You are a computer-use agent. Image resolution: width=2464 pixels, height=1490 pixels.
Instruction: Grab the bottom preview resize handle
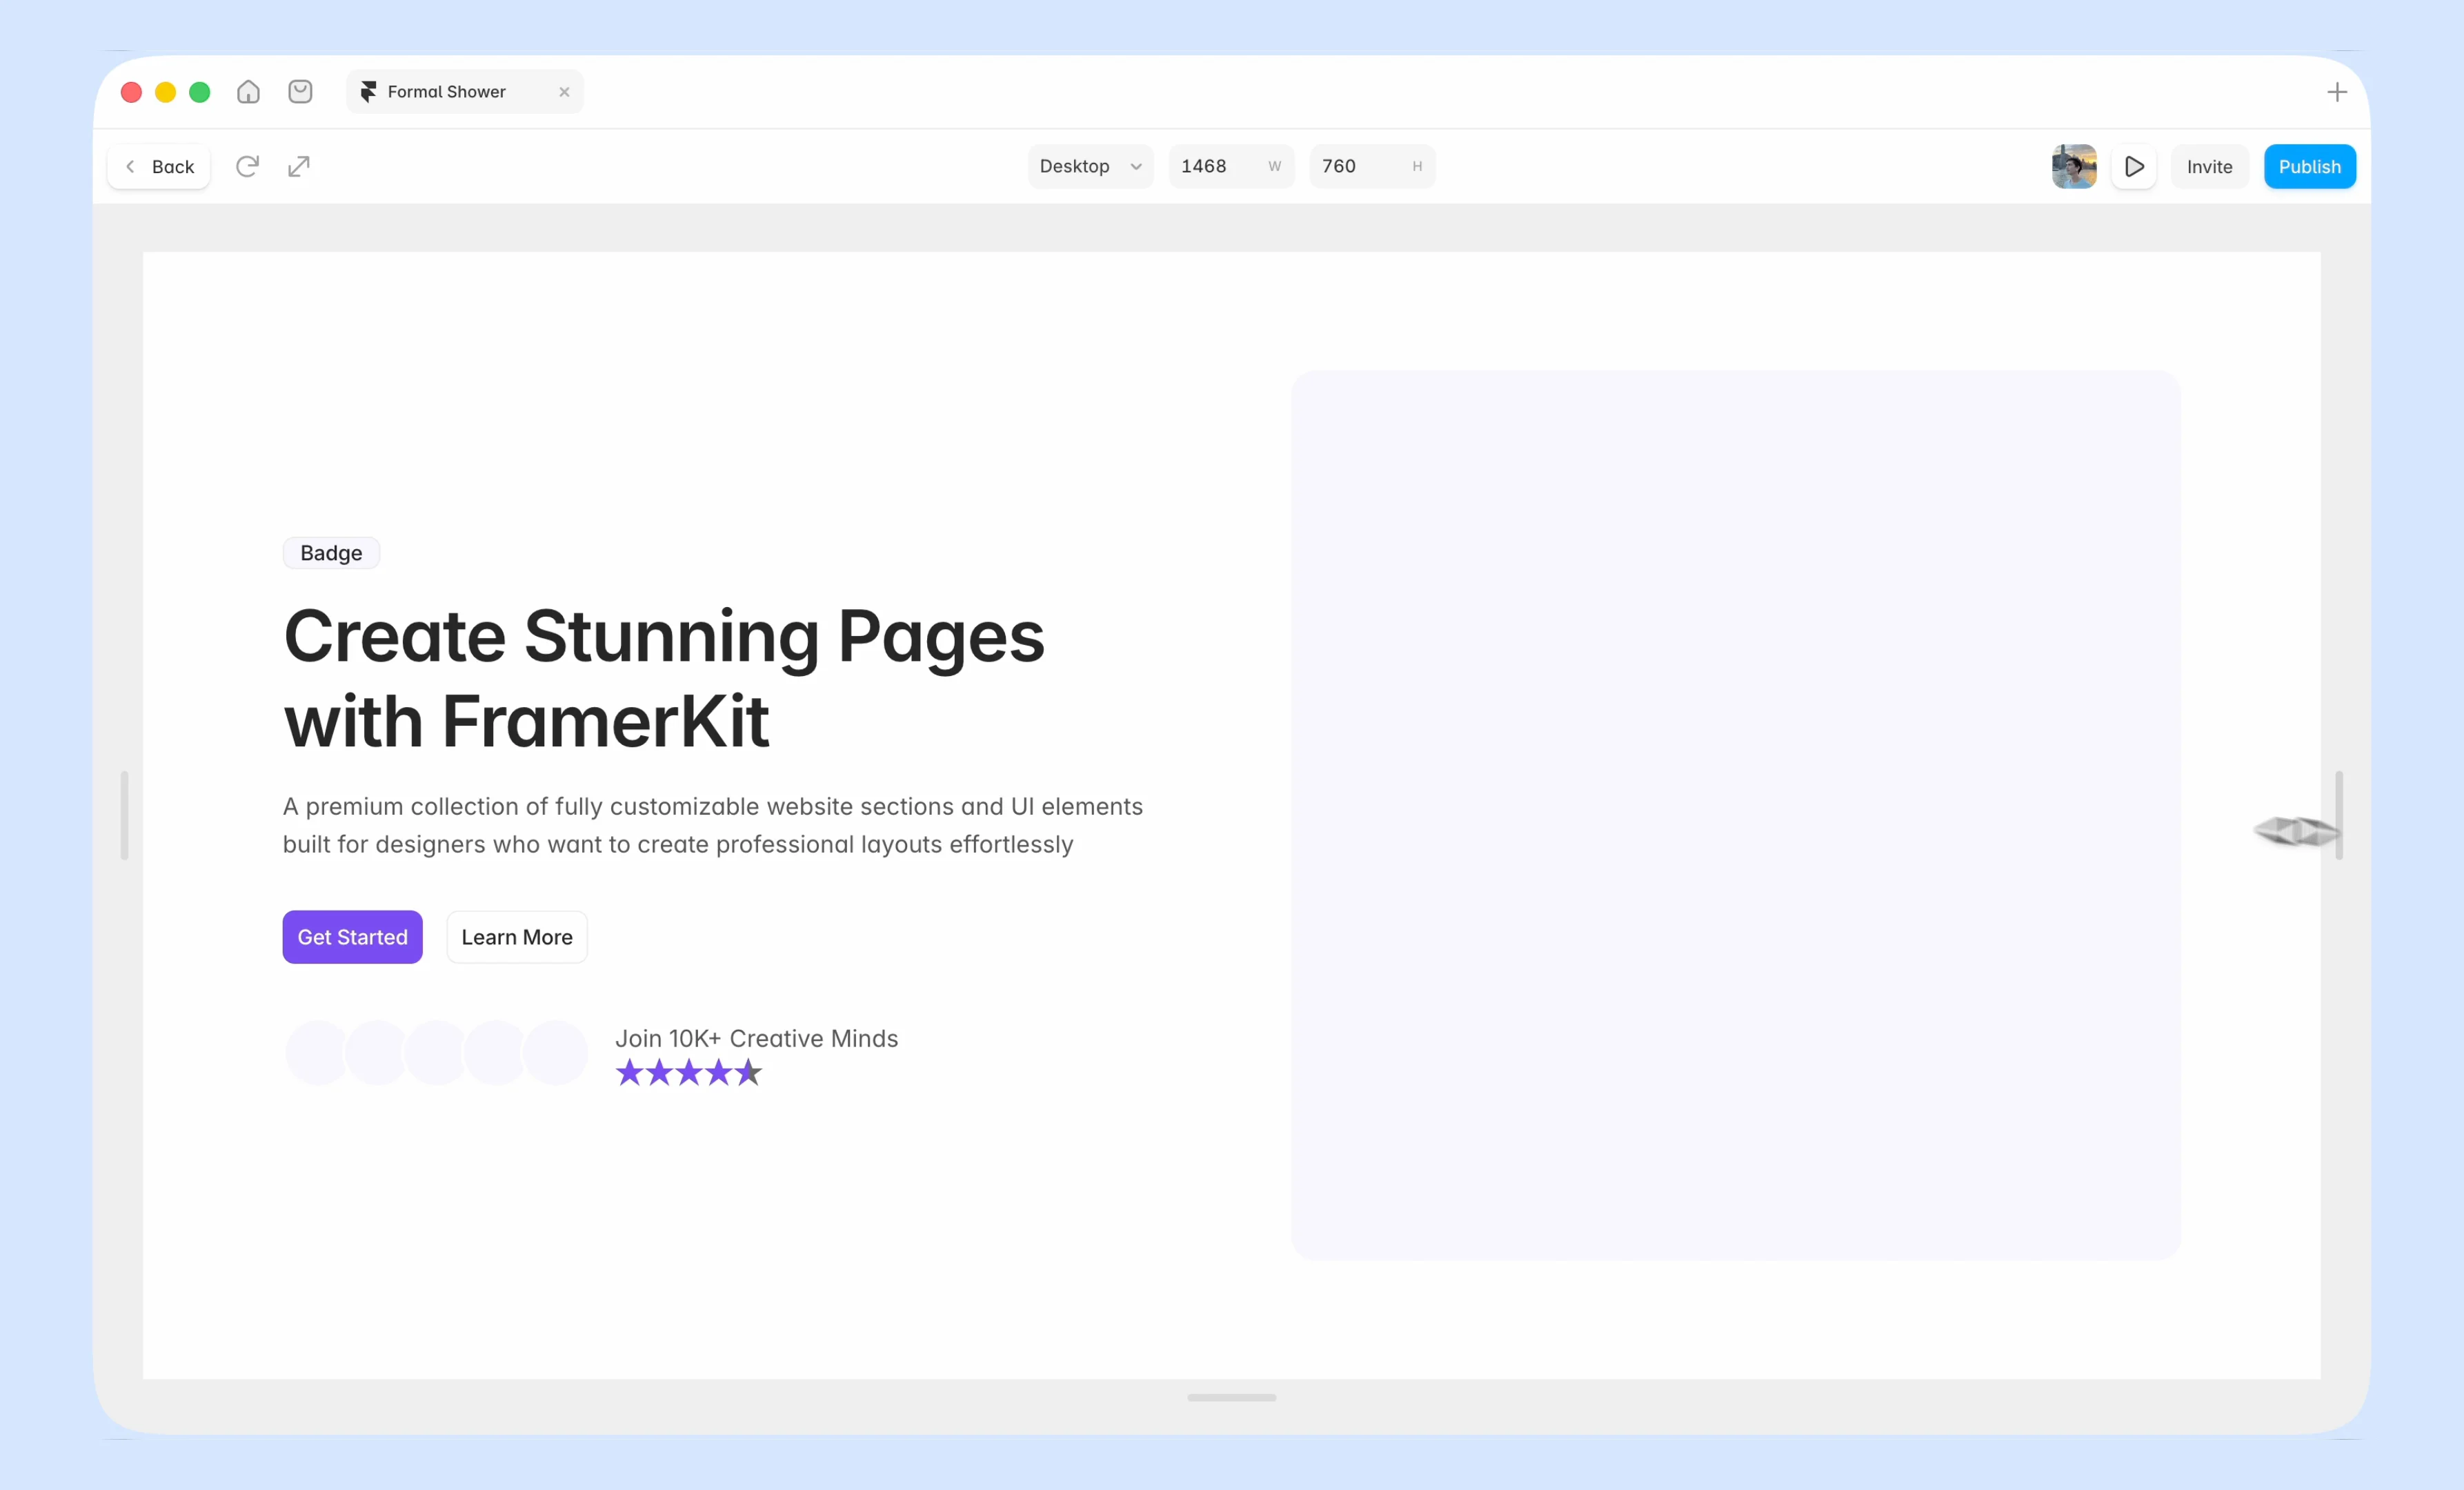(x=1232, y=1397)
